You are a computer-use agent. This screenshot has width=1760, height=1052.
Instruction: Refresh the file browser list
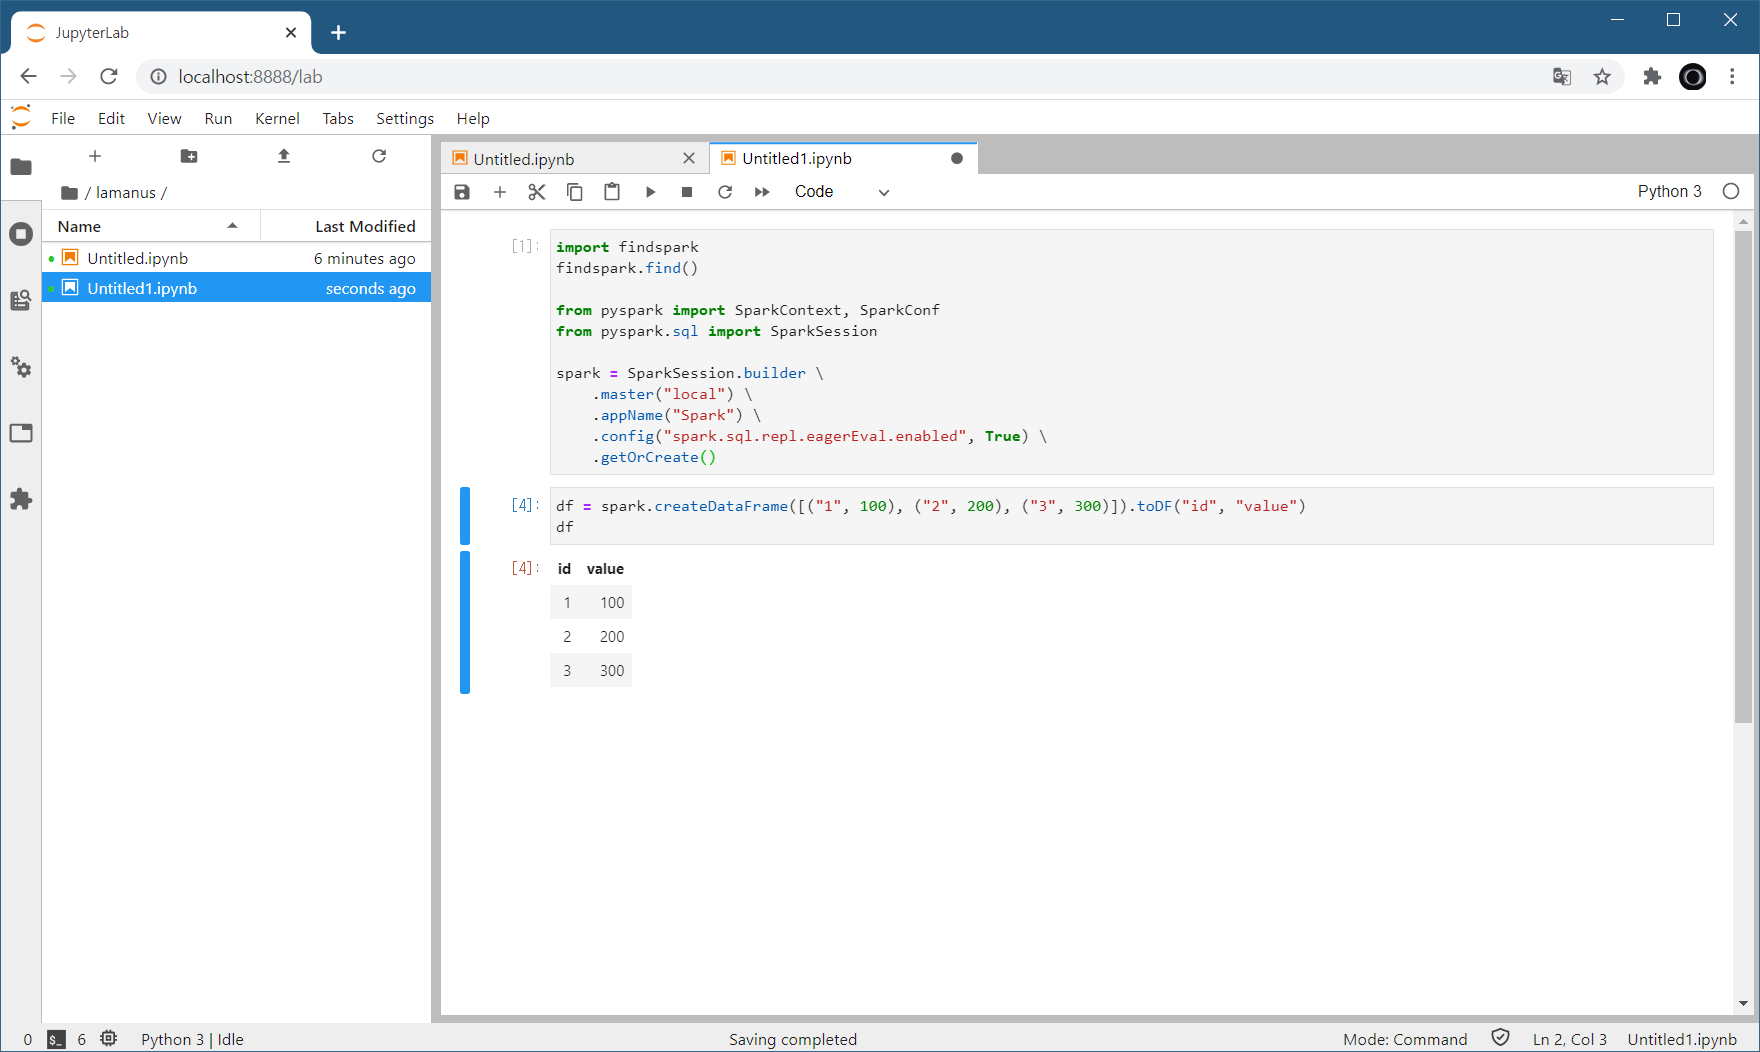pyautogui.click(x=379, y=156)
